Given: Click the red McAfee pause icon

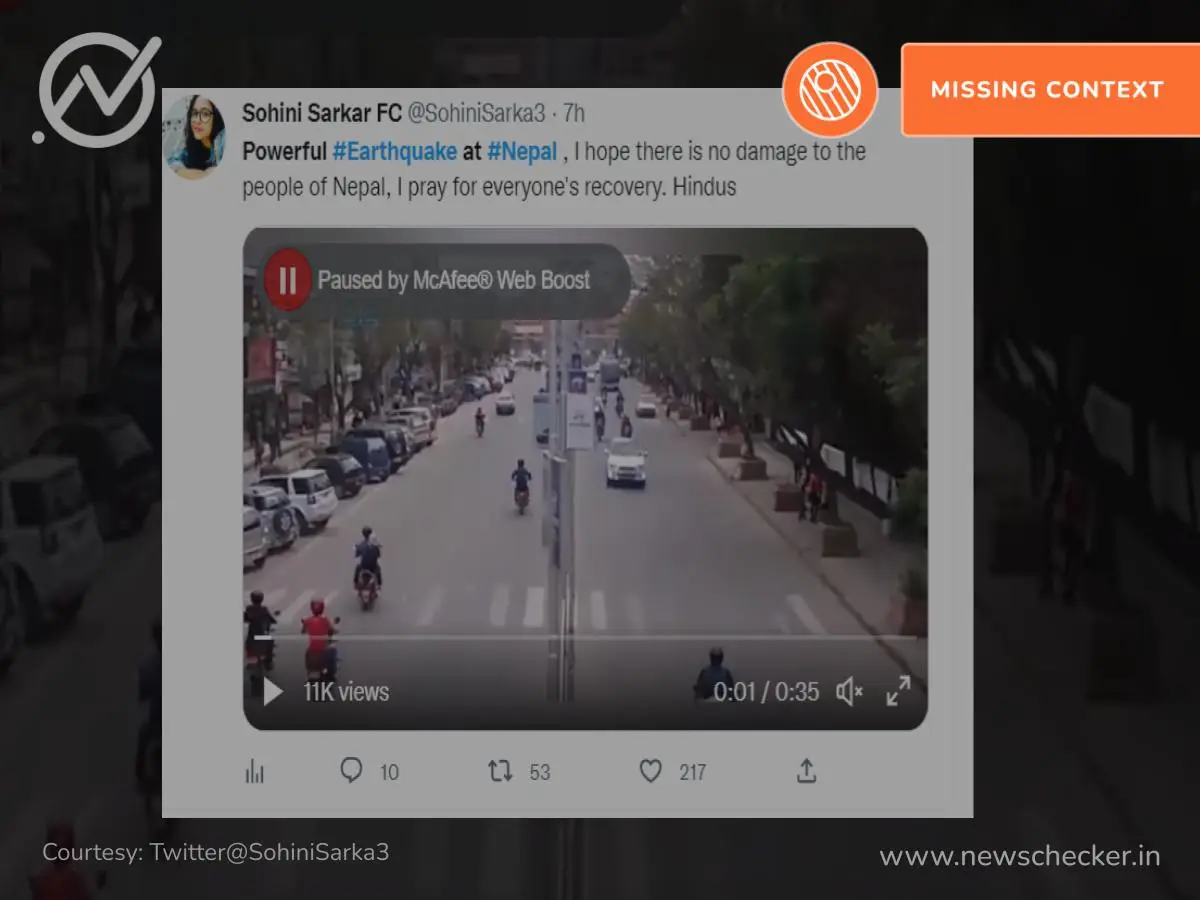Looking at the screenshot, I should tap(287, 280).
